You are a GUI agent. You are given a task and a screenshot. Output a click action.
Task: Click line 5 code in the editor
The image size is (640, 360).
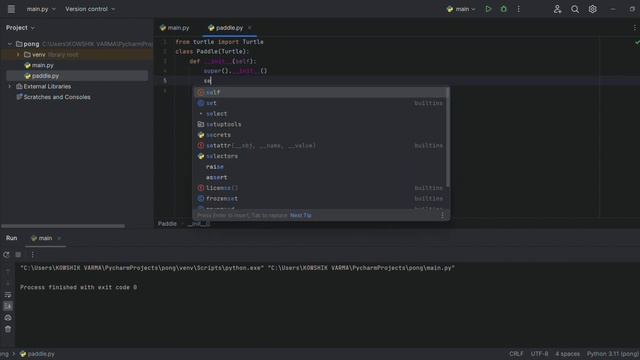(x=207, y=81)
